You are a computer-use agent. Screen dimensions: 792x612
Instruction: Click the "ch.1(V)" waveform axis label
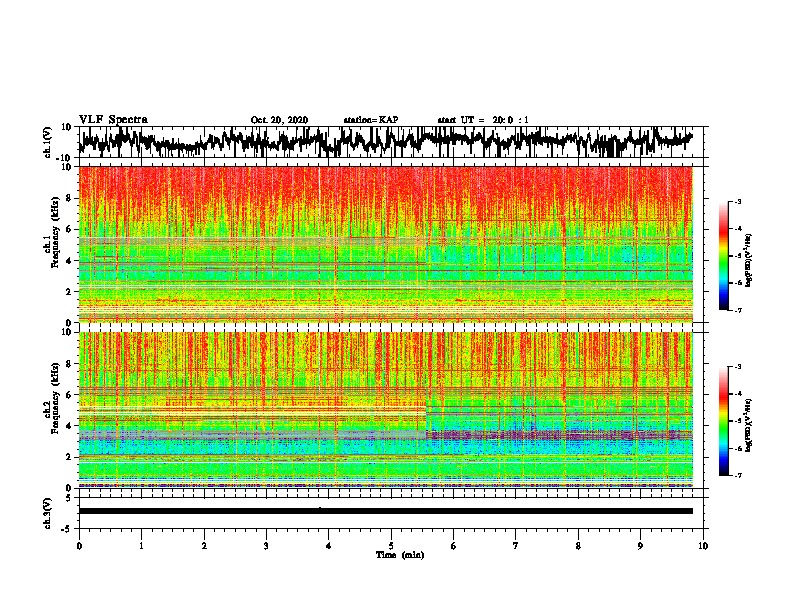[47, 142]
